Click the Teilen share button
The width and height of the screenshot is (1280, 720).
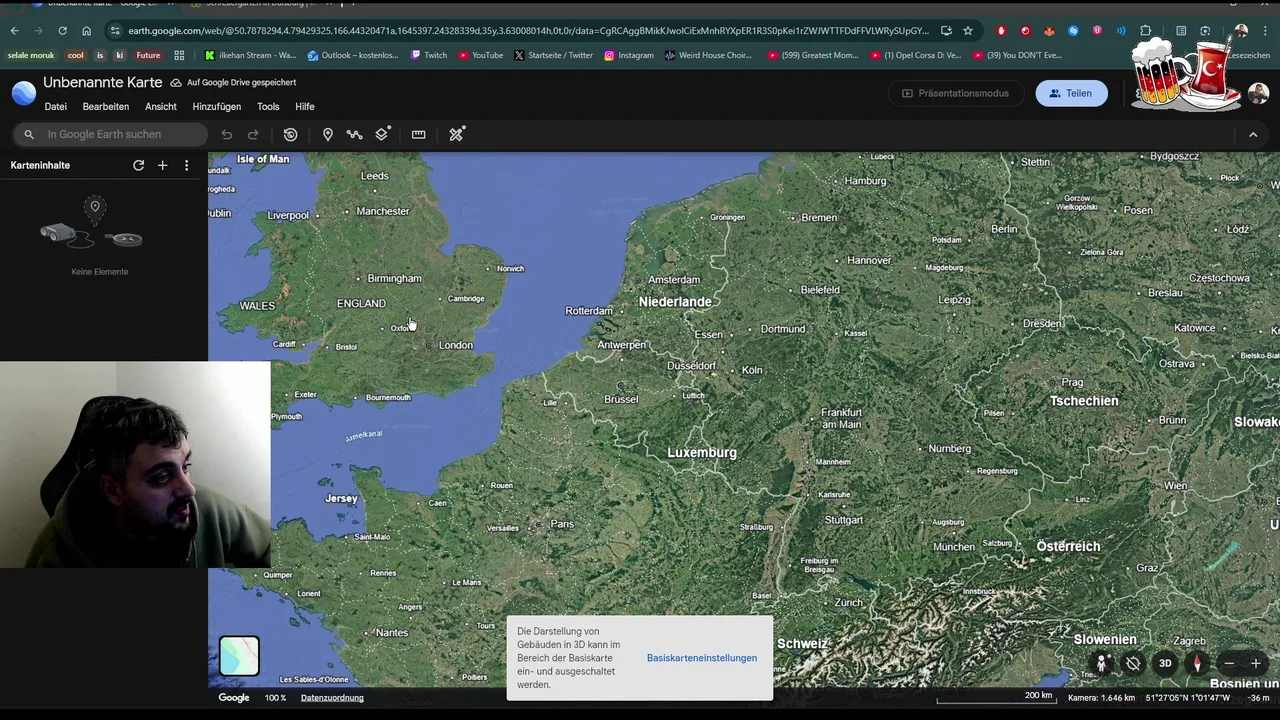pos(1071,93)
